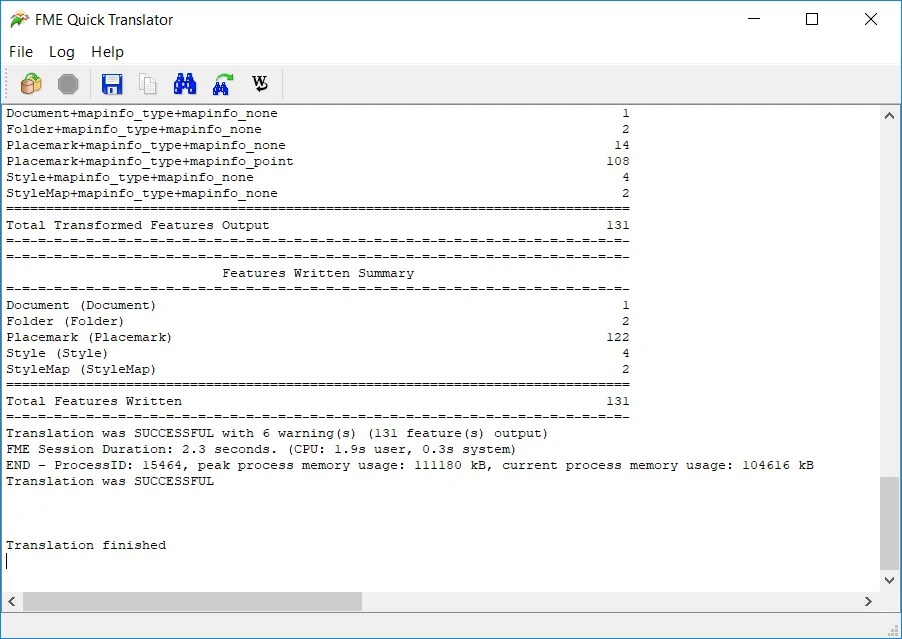Click 'Document+mapinfo_type+mapinfo_none' row
This screenshot has width=902, height=639.
pyautogui.click(x=318, y=113)
